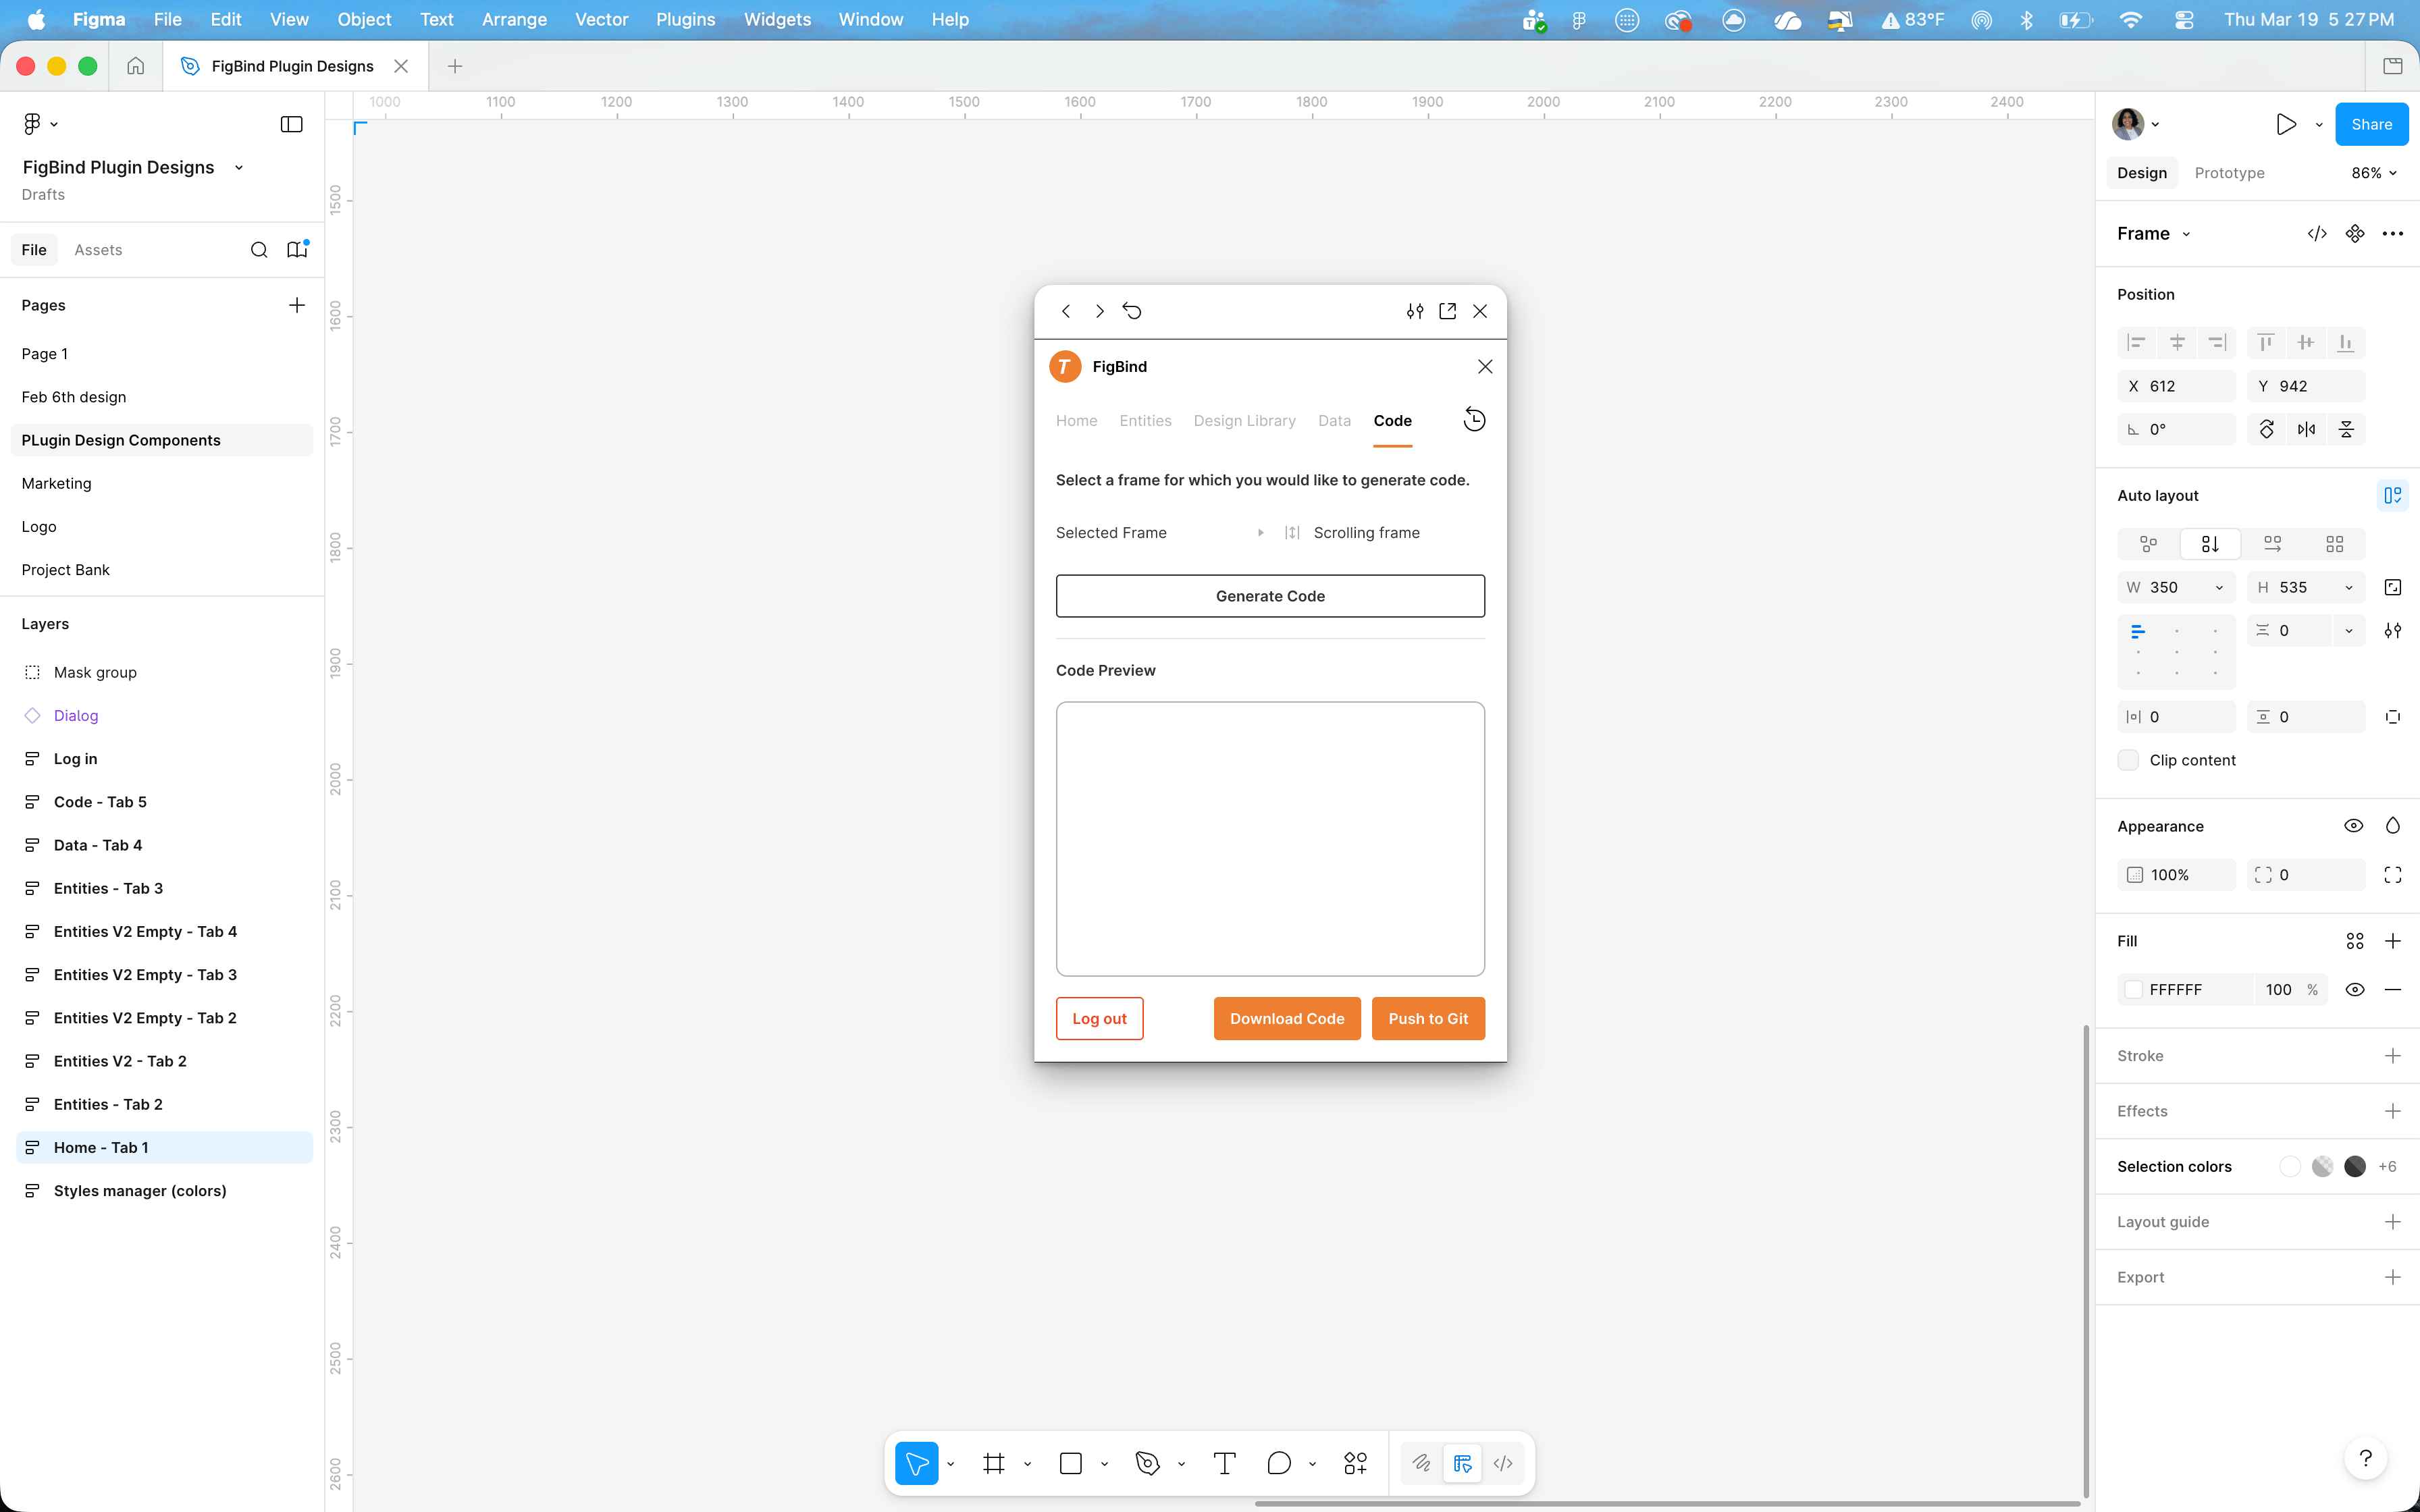Select the Text tool
Screen dimensions: 2420x1512
click(1224, 1463)
